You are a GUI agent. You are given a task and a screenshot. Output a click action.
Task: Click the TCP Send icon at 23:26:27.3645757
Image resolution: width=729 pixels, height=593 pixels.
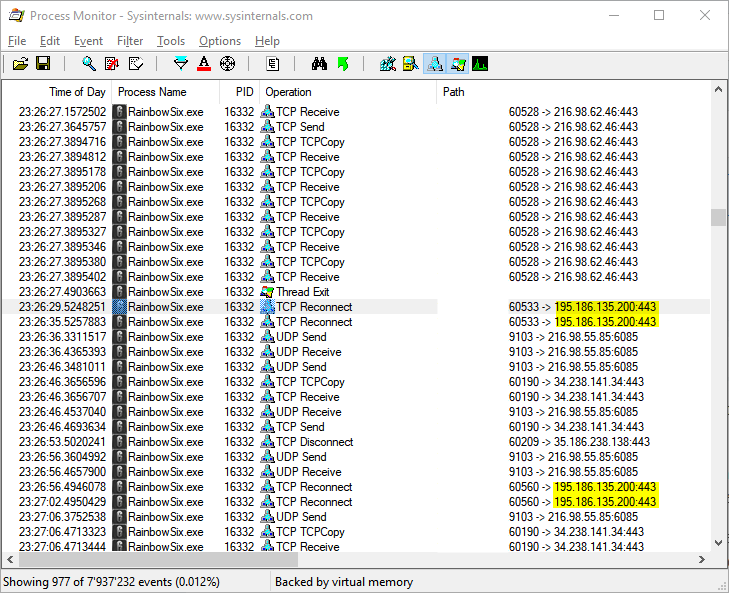point(267,127)
